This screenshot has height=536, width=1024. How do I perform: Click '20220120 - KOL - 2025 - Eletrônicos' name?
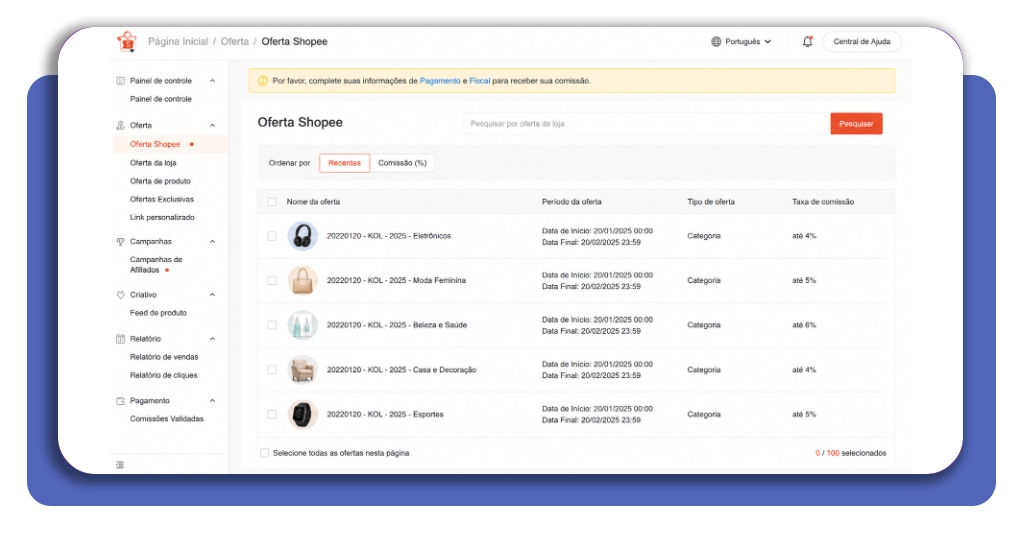[389, 236]
